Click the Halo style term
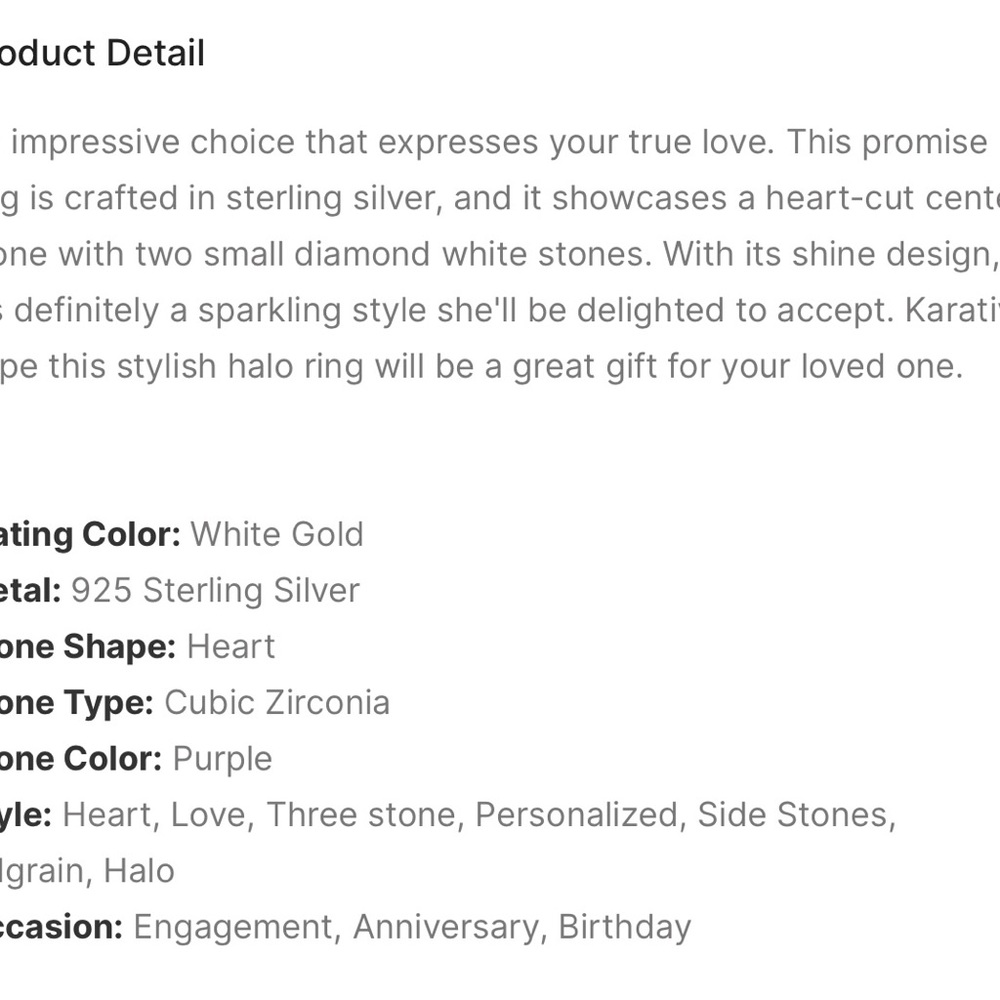This screenshot has height=1000, width=1000. coord(139,871)
